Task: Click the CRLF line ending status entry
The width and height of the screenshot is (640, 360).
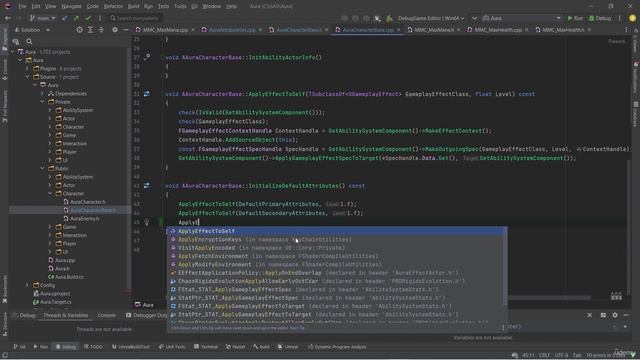Action: (x=544, y=355)
